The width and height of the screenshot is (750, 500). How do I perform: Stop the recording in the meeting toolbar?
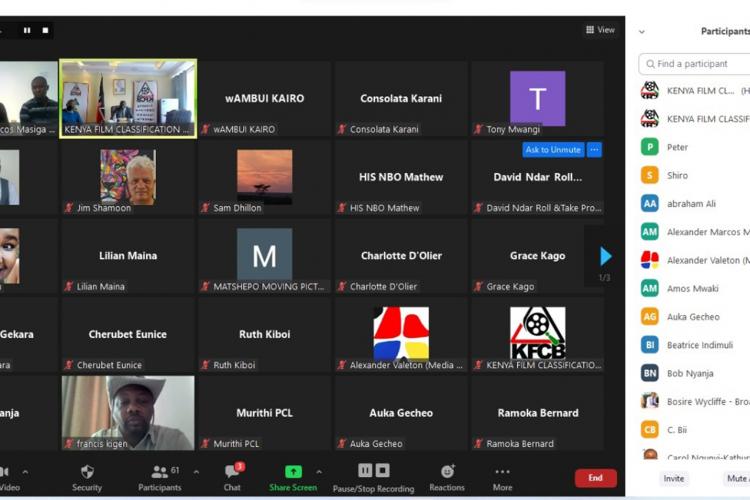(381, 471)
